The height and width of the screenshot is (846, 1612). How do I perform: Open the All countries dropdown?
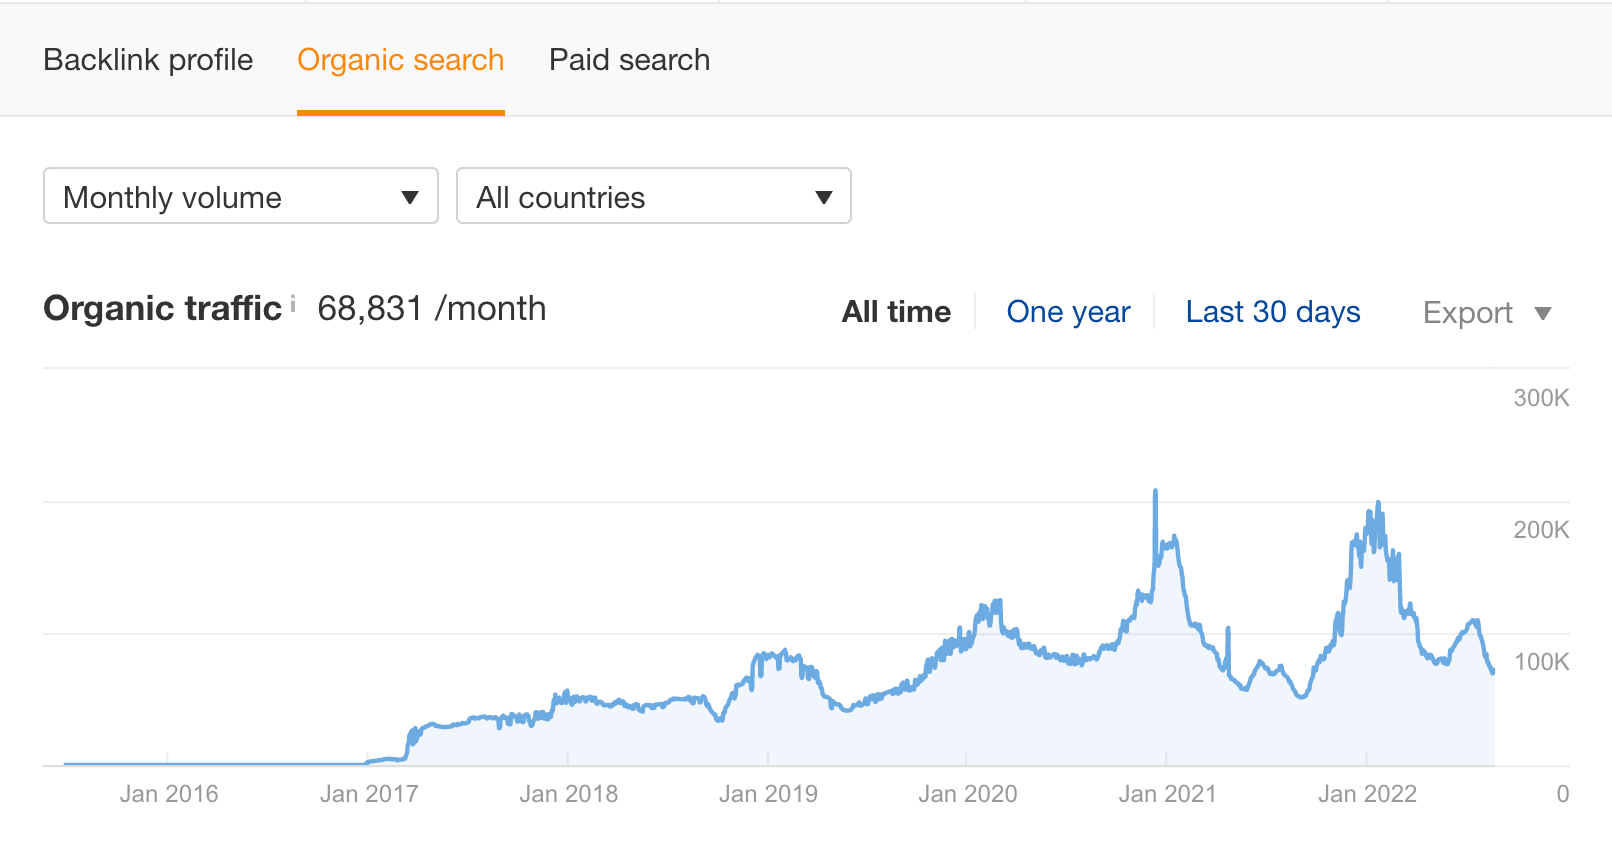click(653, 196)
